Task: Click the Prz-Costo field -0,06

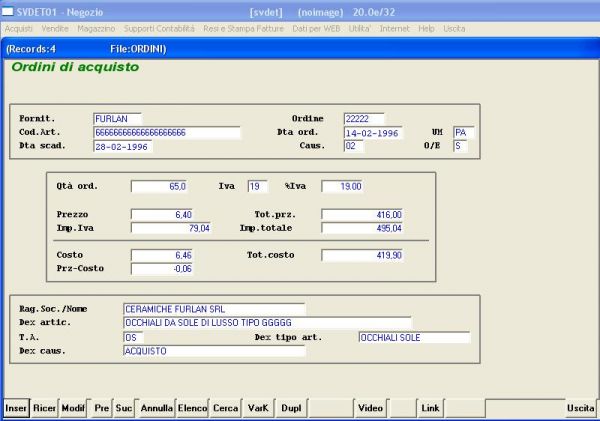Action: [162, 269]
